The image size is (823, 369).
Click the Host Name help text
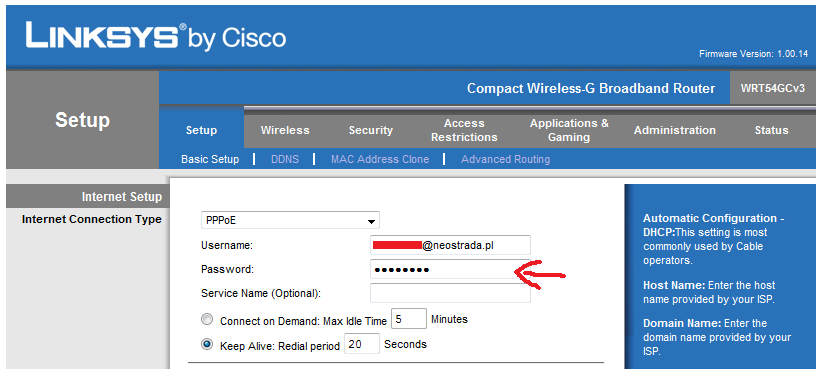(709, 292)
